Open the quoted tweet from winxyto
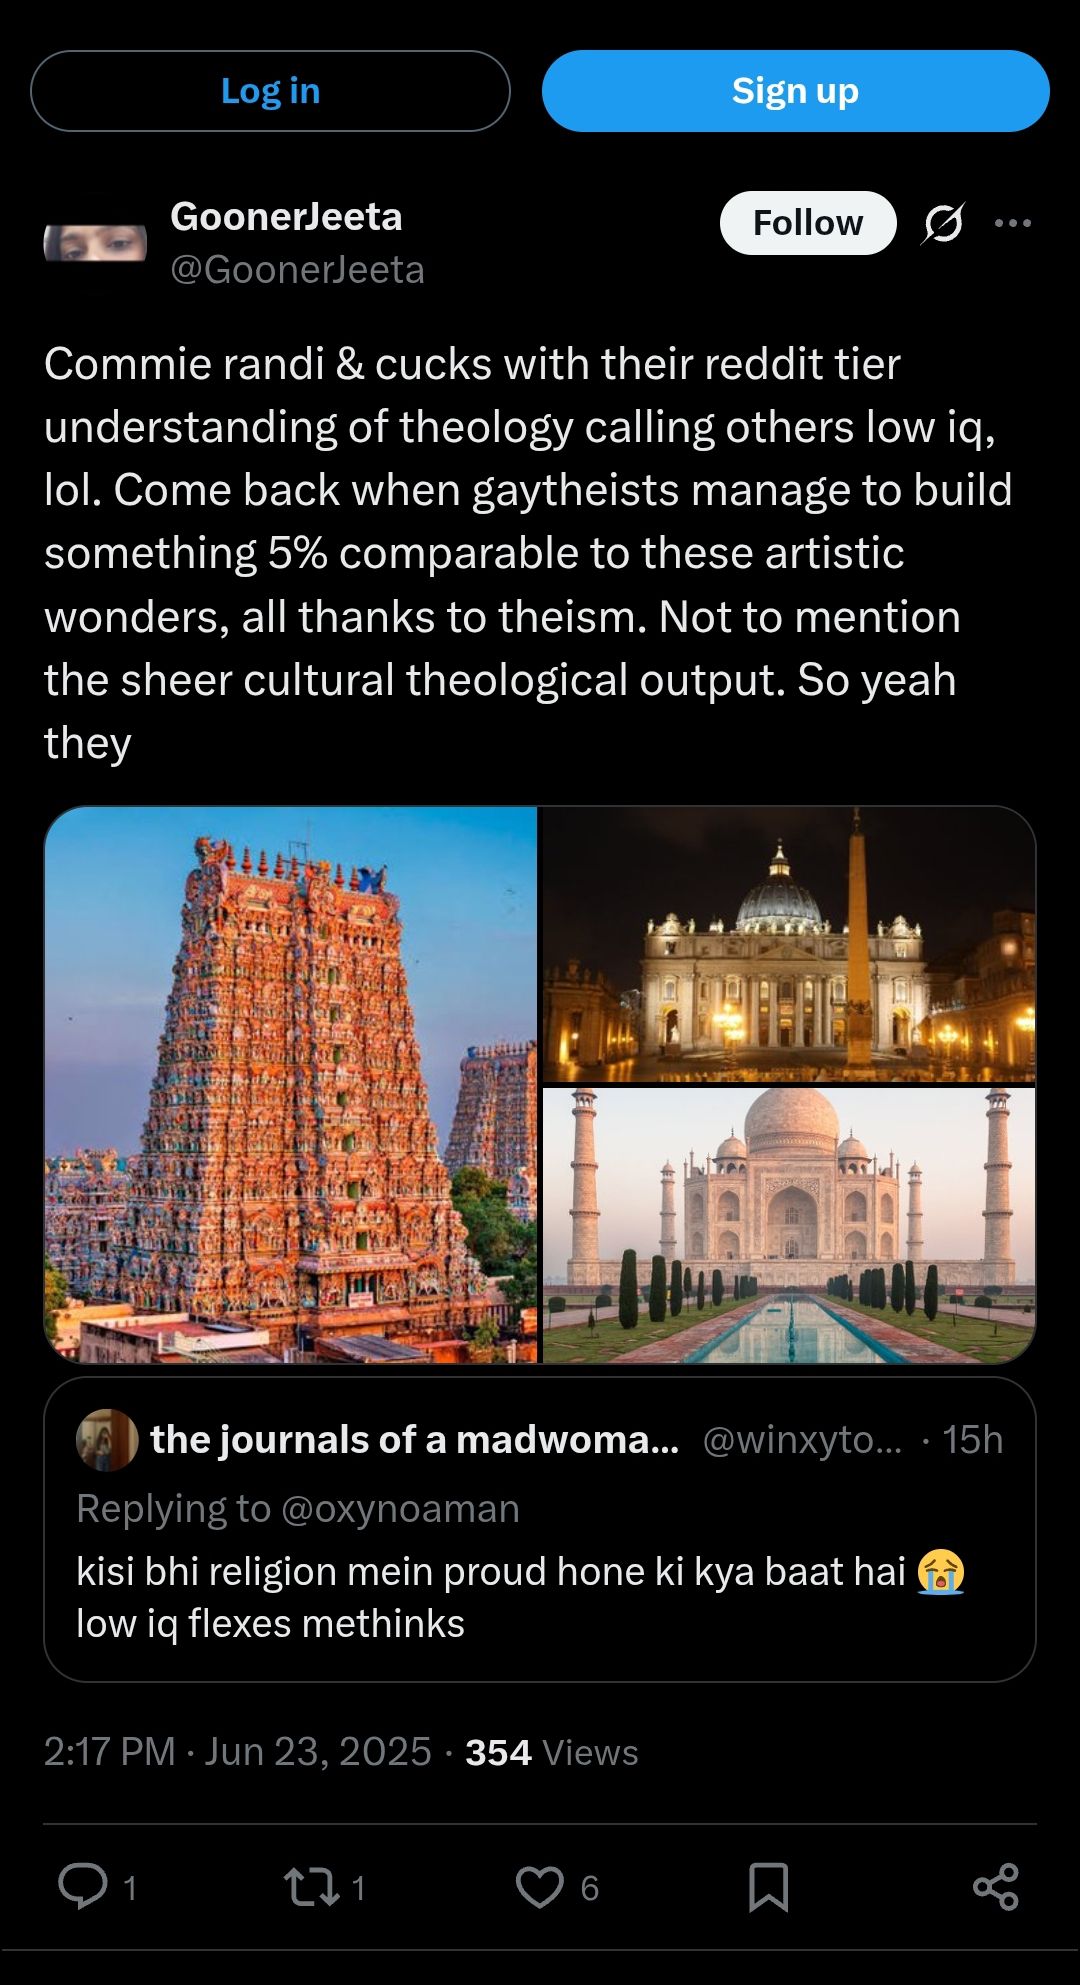Image resolution: width=1080 pixels, height=1985 pixels. coord(540,1529)
